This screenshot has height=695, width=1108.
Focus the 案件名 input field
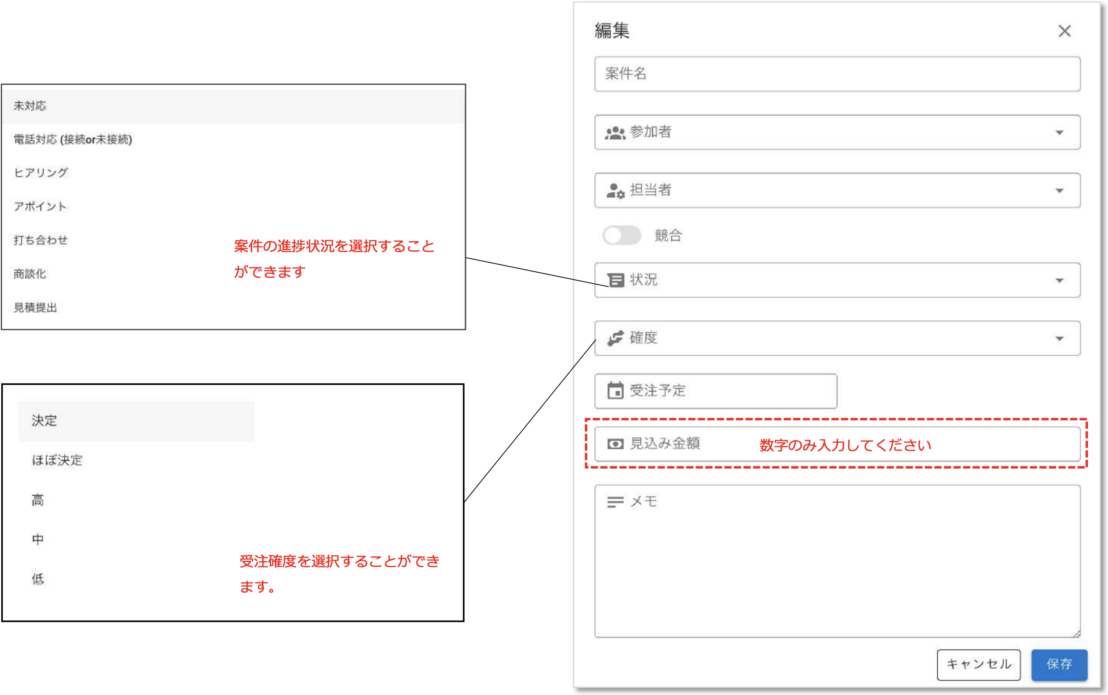[x=837, y=74]
